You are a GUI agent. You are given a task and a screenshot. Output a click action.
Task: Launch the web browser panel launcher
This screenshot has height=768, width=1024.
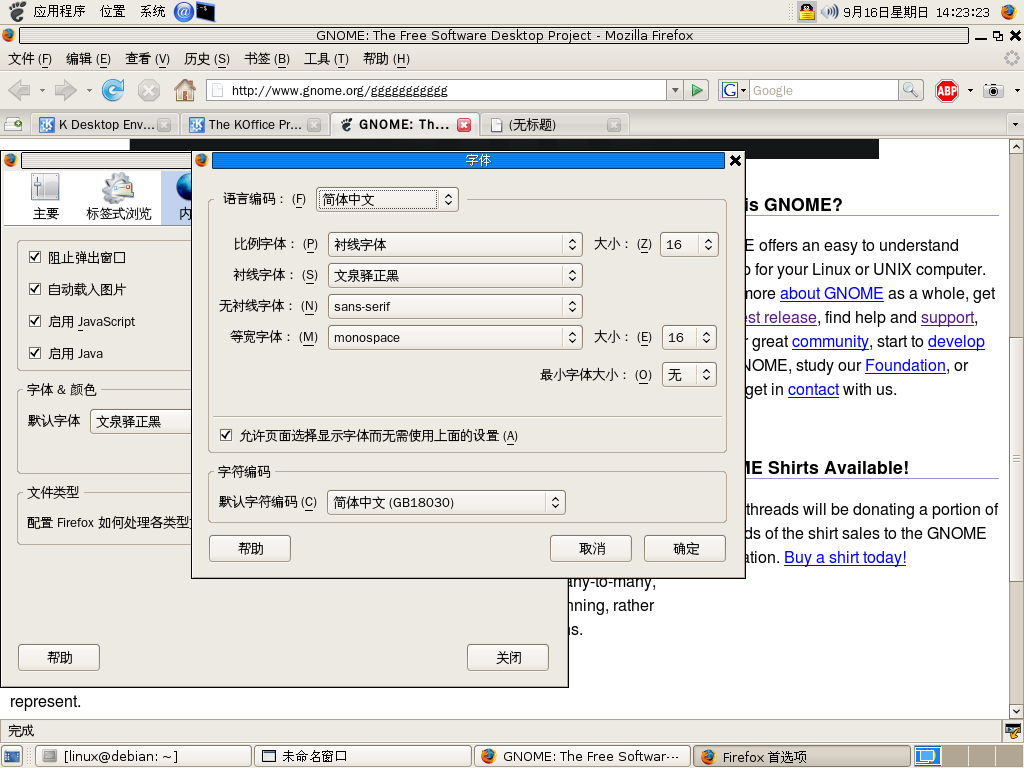point(184,11)
